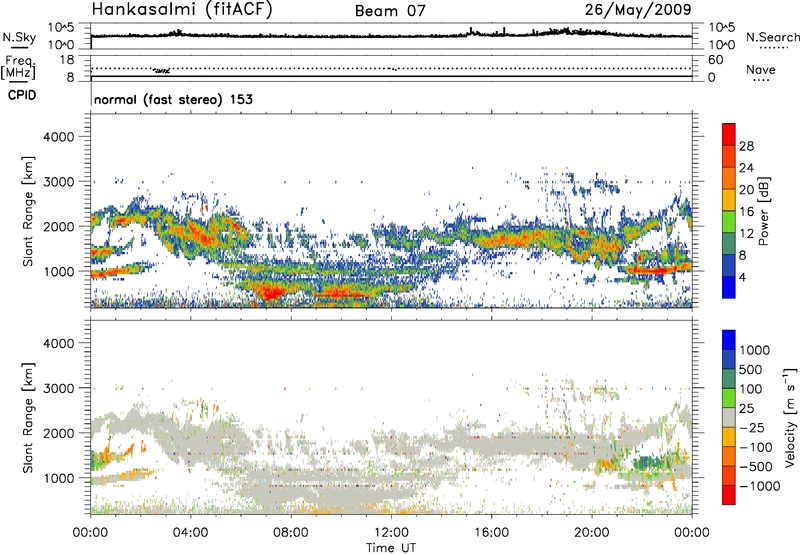Click the blue 1000 velocity colorbar segment
This screenshot has height=554, width=800.
click(729, 340)
